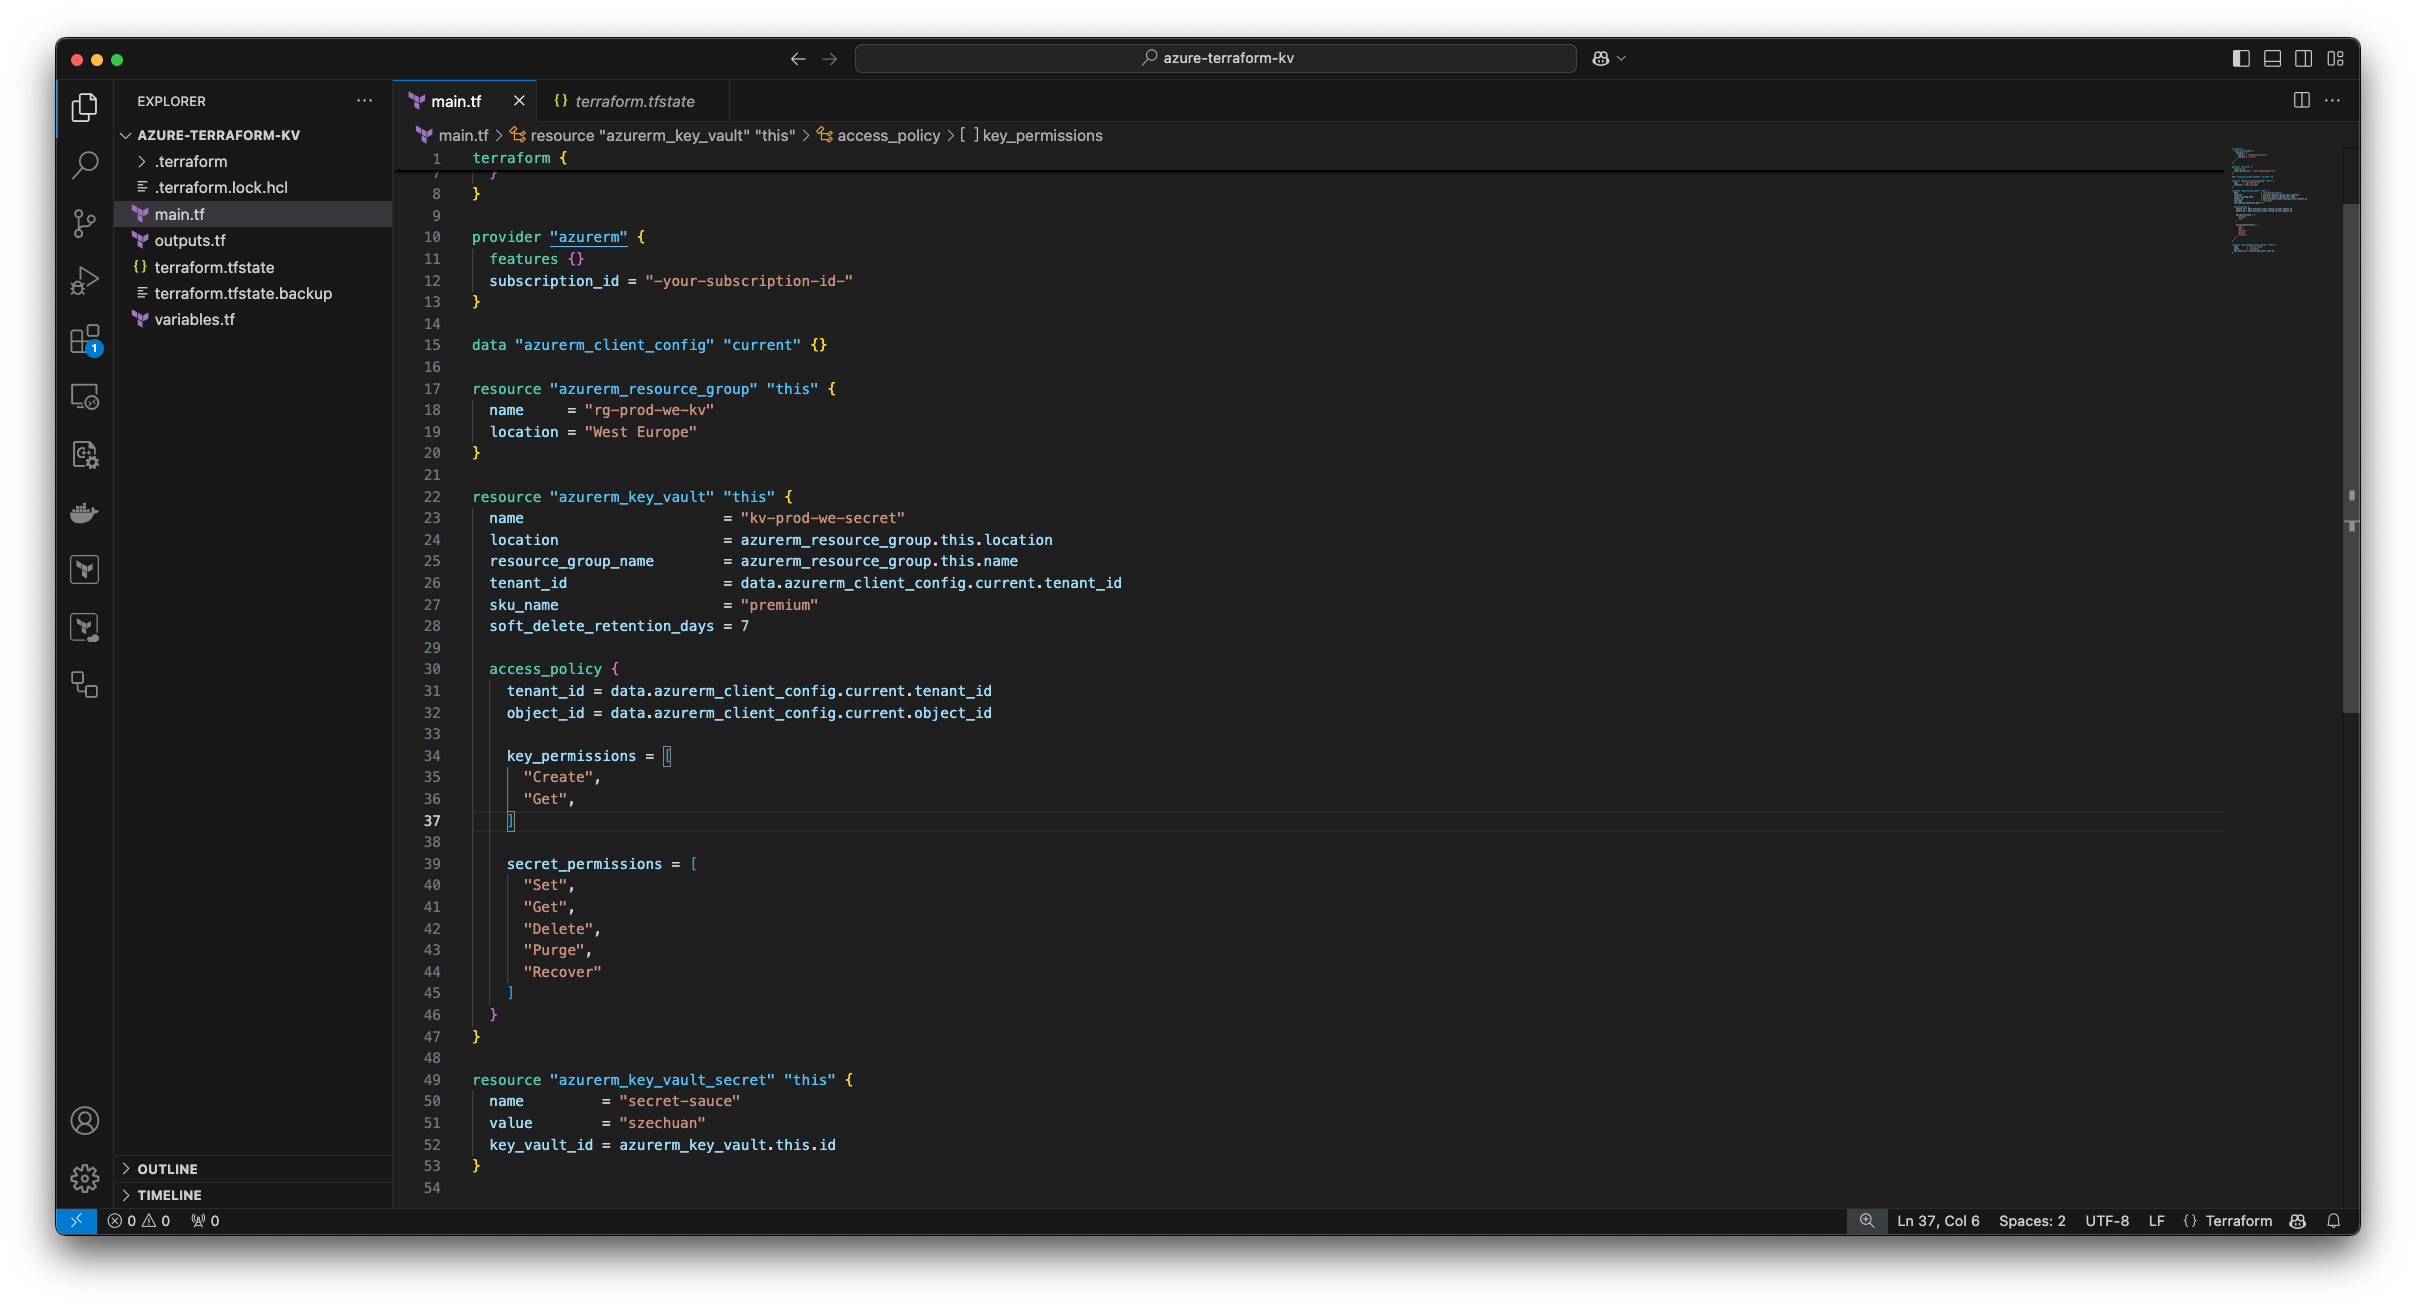Click the remote window indicator in status bar
Screen dimensions: 2416x1309
pyautogui.click(x=76, y=1221)
